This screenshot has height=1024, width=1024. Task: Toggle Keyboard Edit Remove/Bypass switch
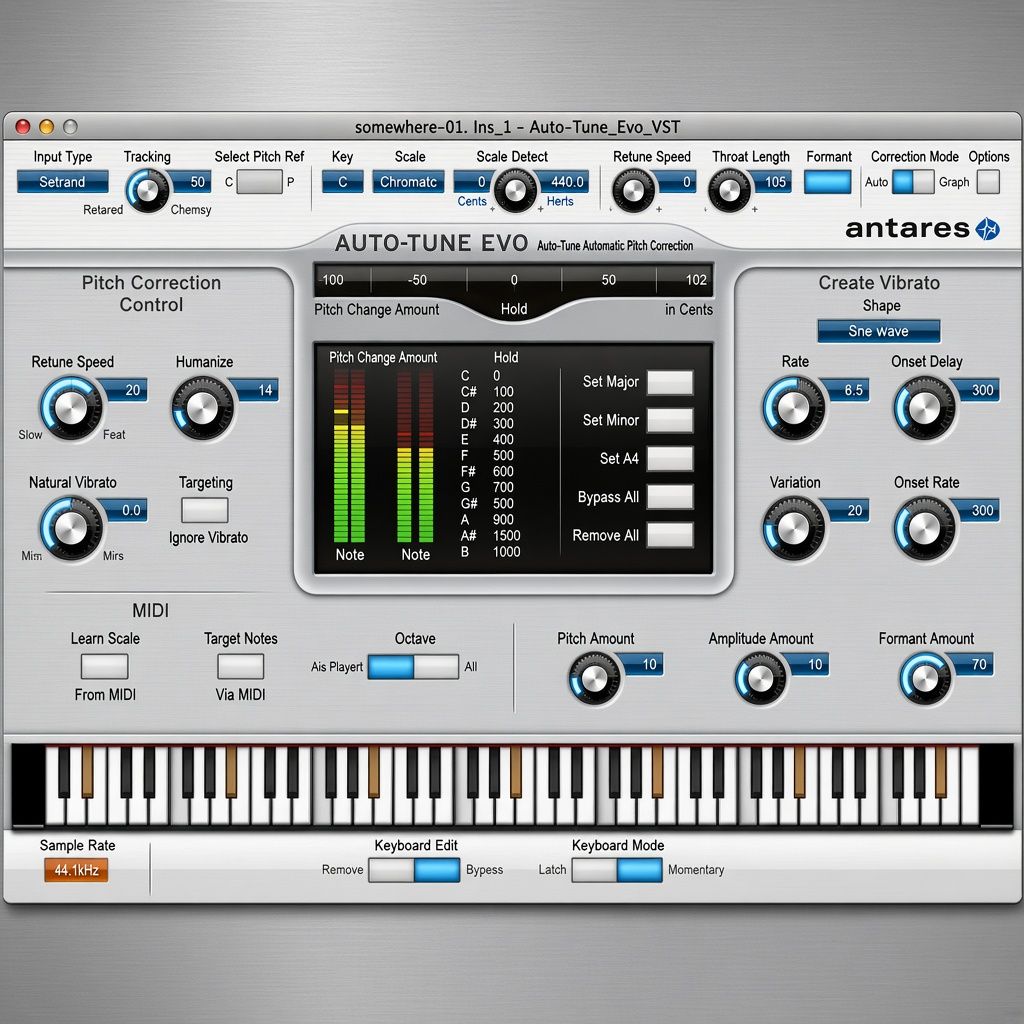414,870
